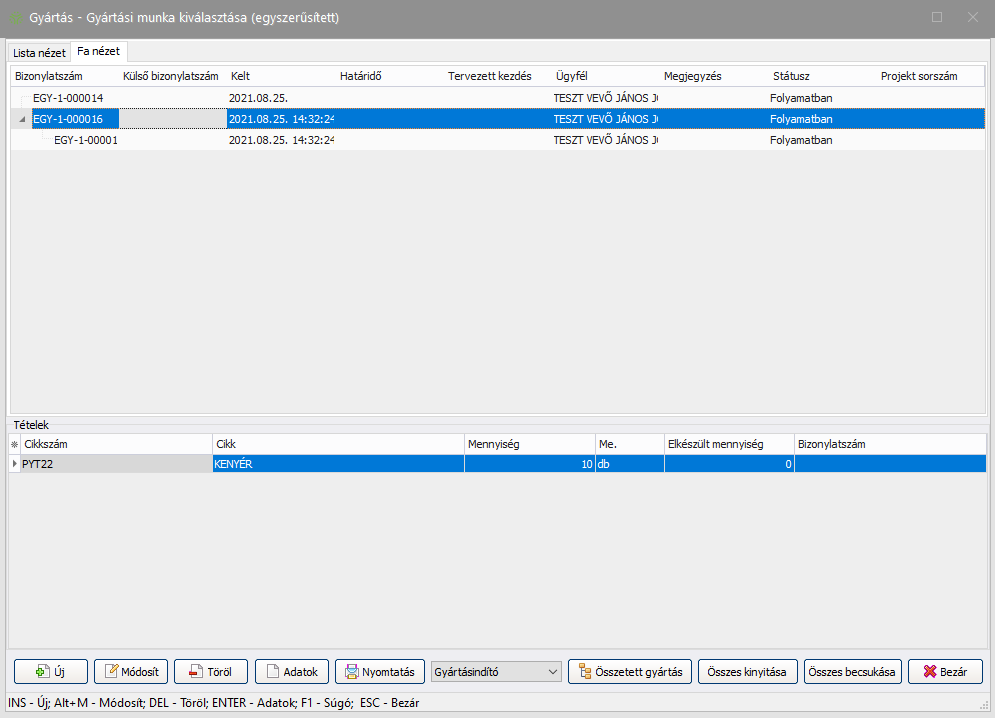This screenshot has height=718, width=995.
Task: Click the green plus Új icon
Action: click(42, 672)
